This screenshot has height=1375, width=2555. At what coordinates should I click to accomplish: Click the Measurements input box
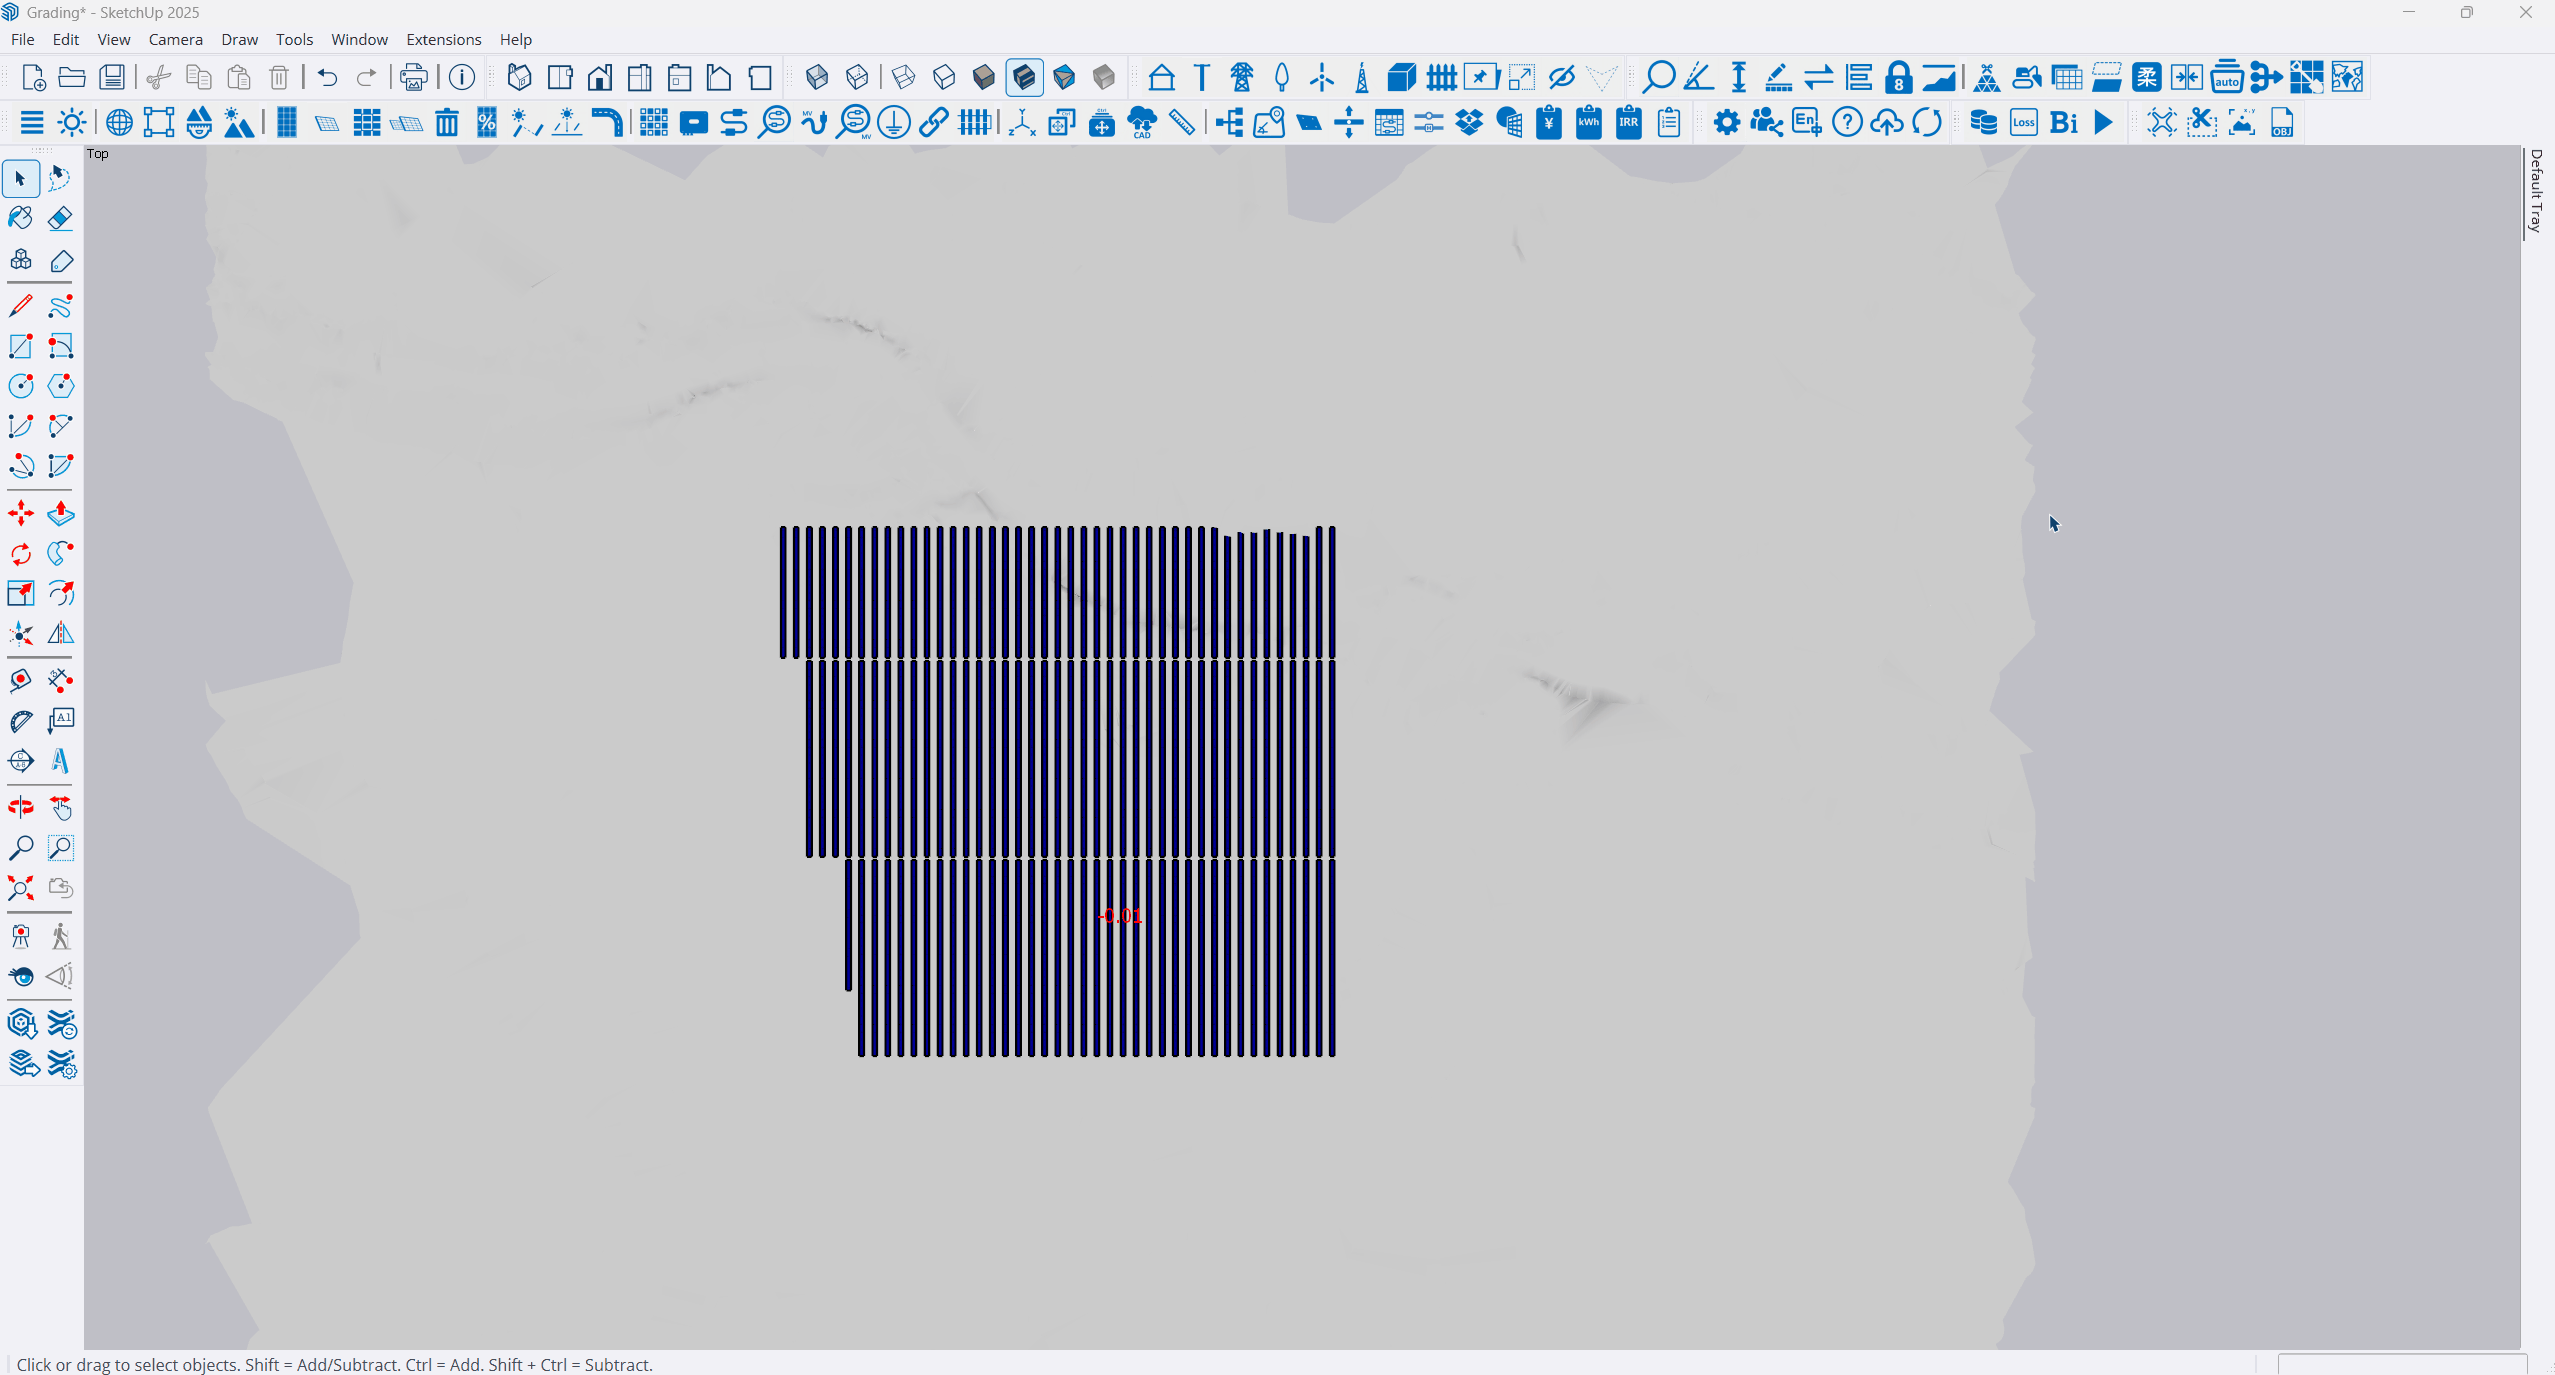coord(2402,1365)
